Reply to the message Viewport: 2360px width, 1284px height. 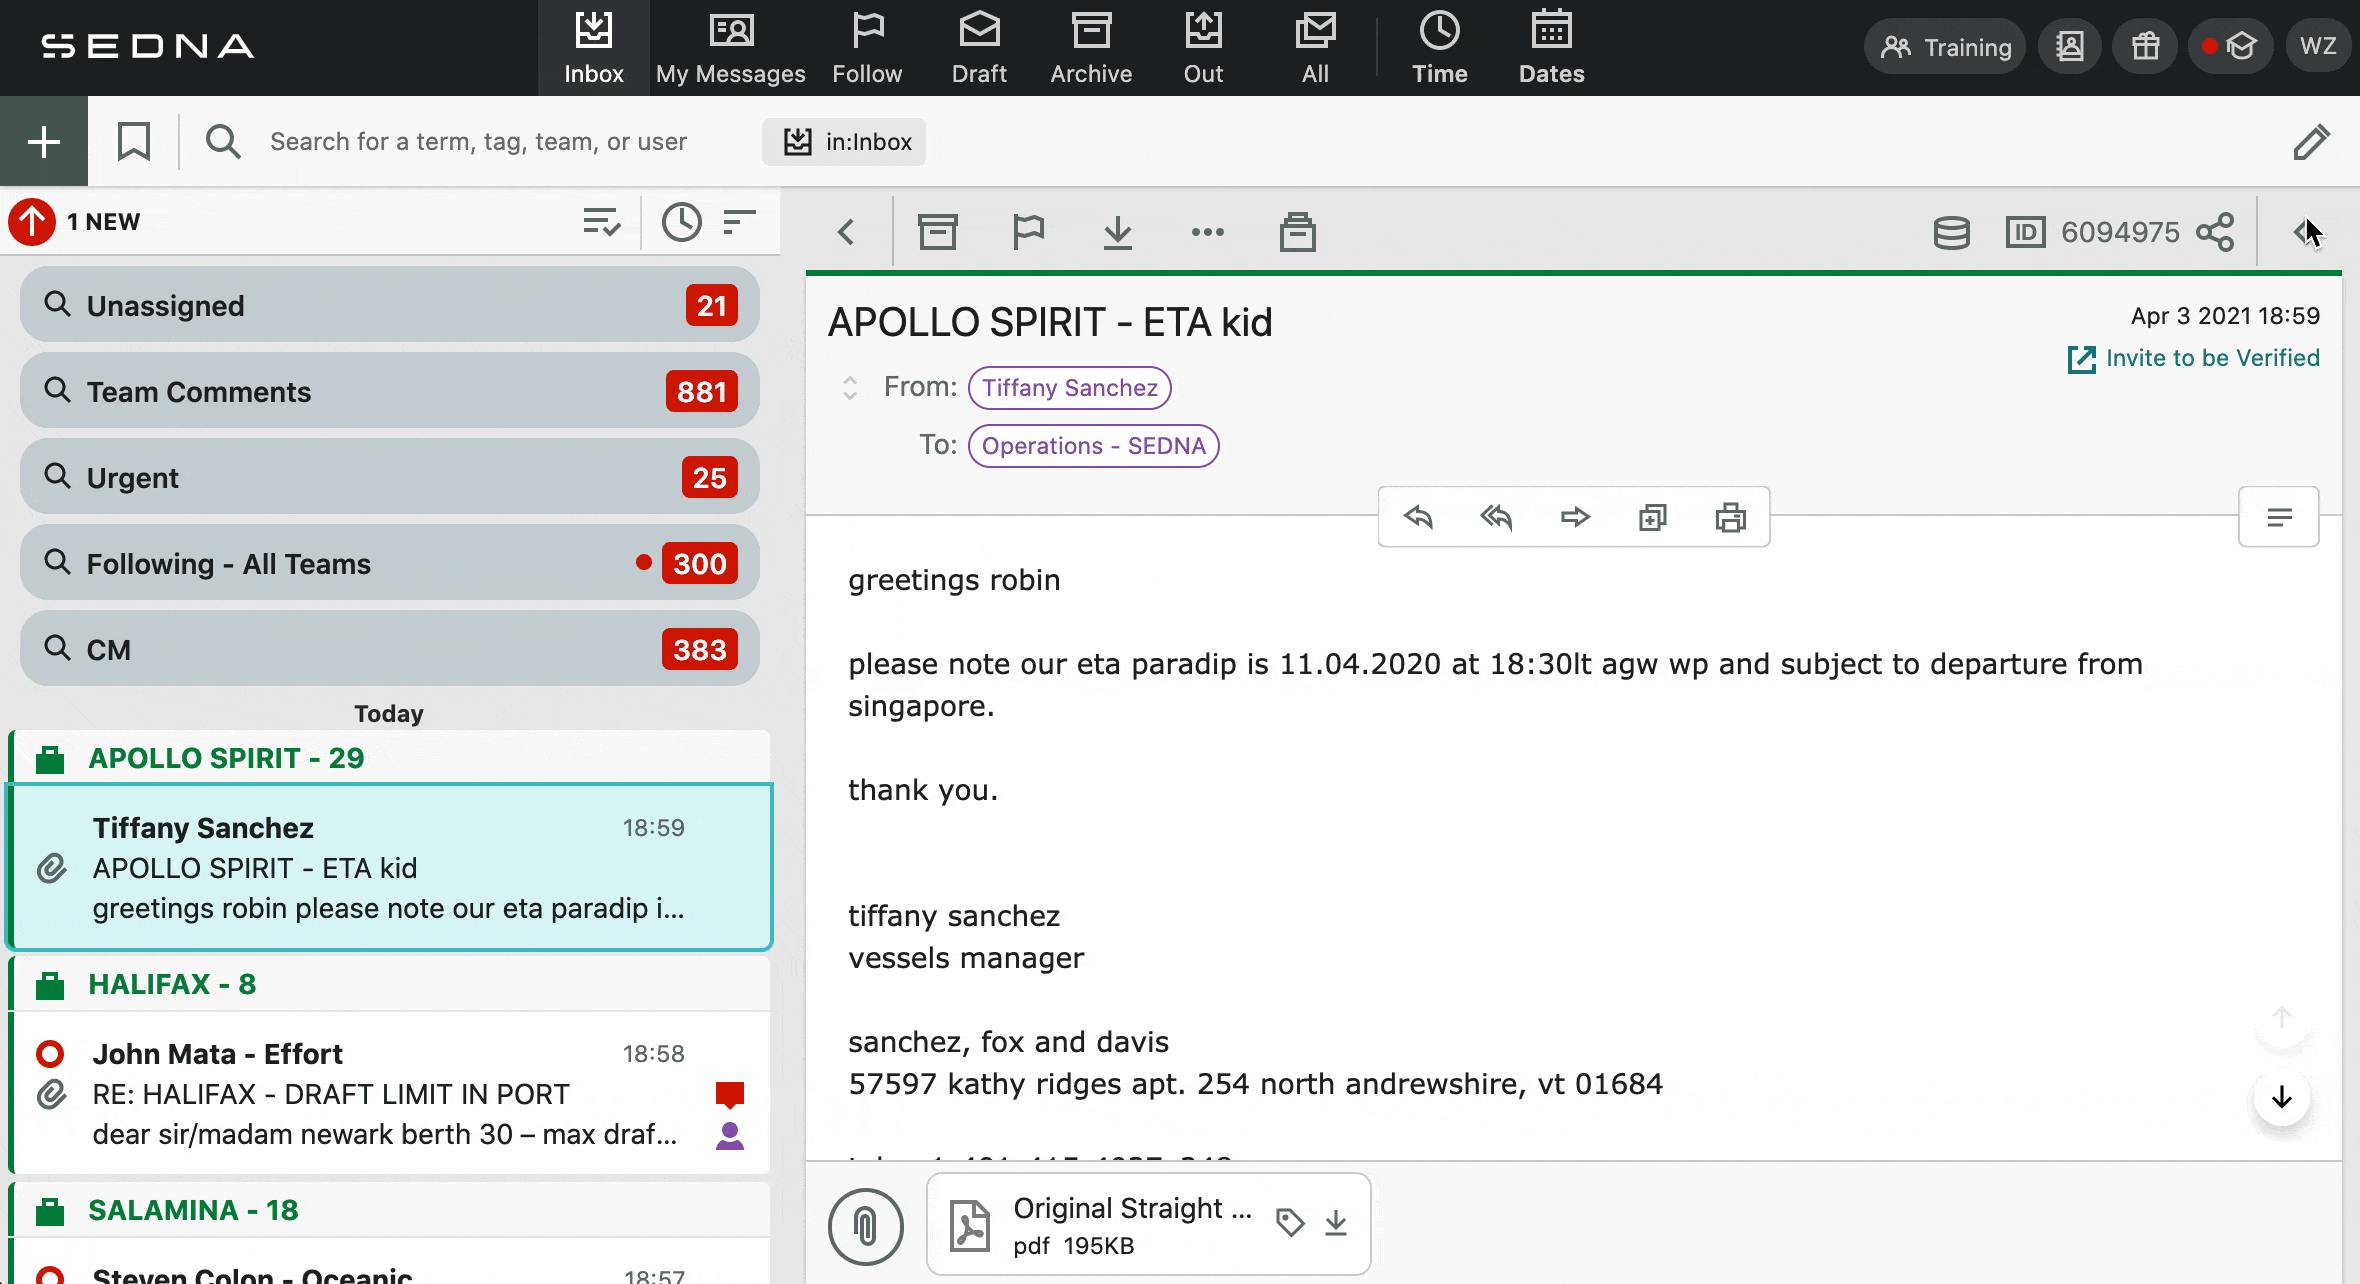pos(1418,517)
